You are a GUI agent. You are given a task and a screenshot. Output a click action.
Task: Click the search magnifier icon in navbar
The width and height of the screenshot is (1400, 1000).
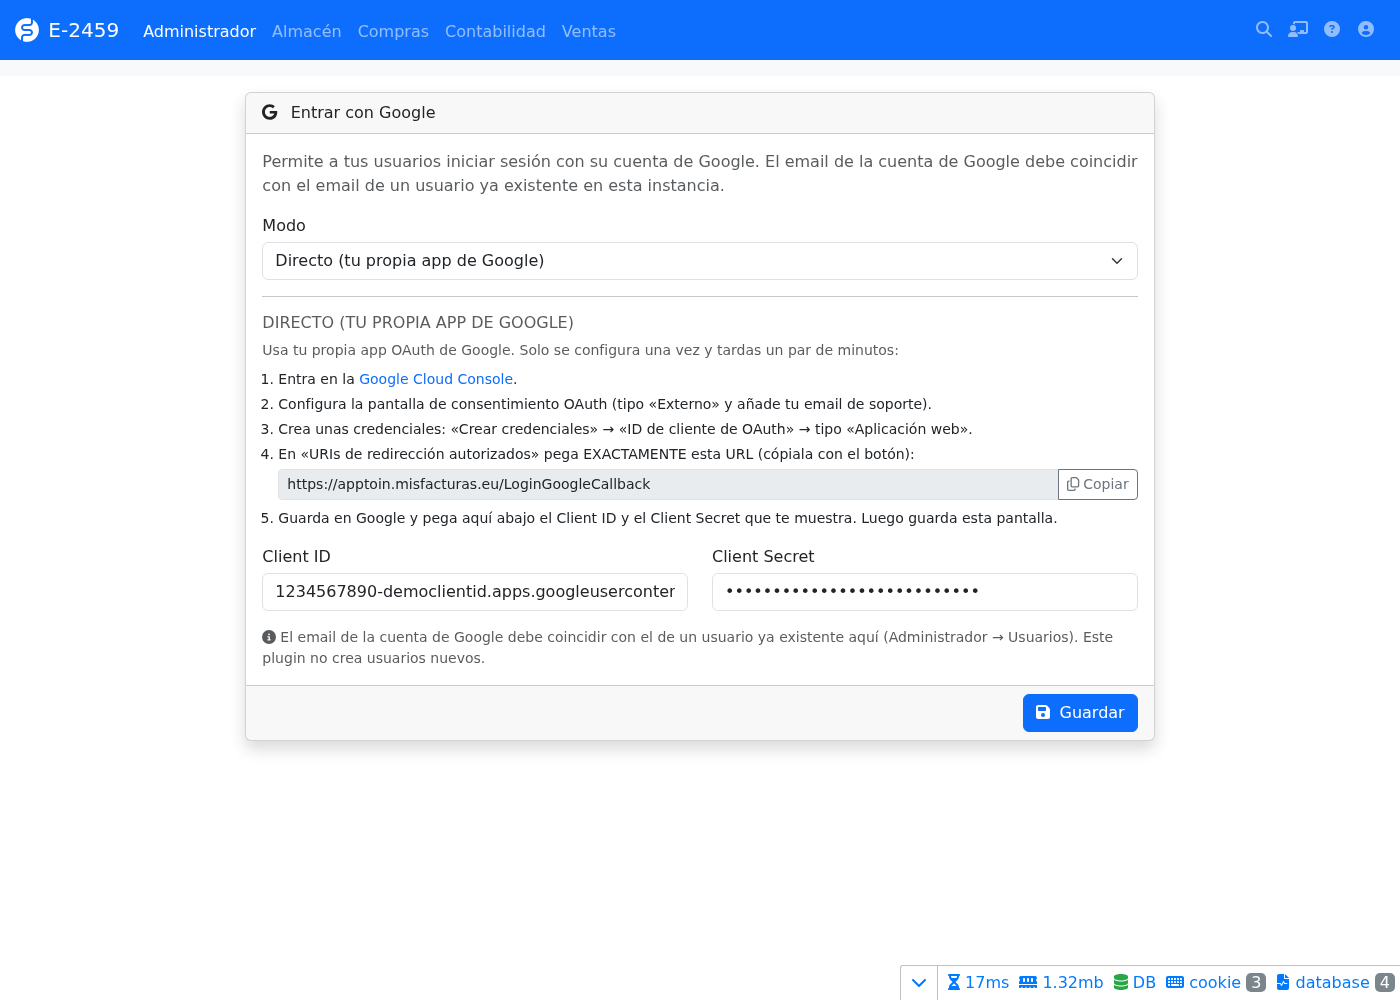click(x=1264, y=30)
